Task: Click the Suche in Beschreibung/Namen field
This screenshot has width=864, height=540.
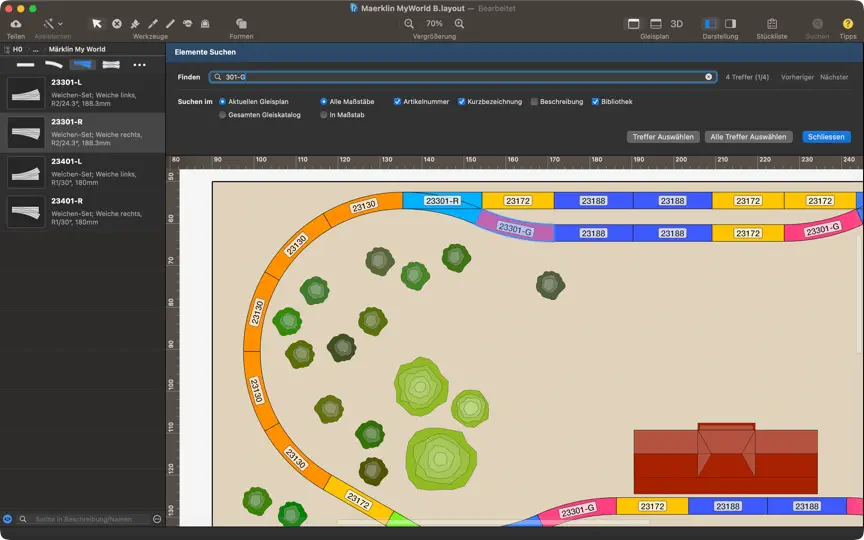Action: tap(89, 519)
